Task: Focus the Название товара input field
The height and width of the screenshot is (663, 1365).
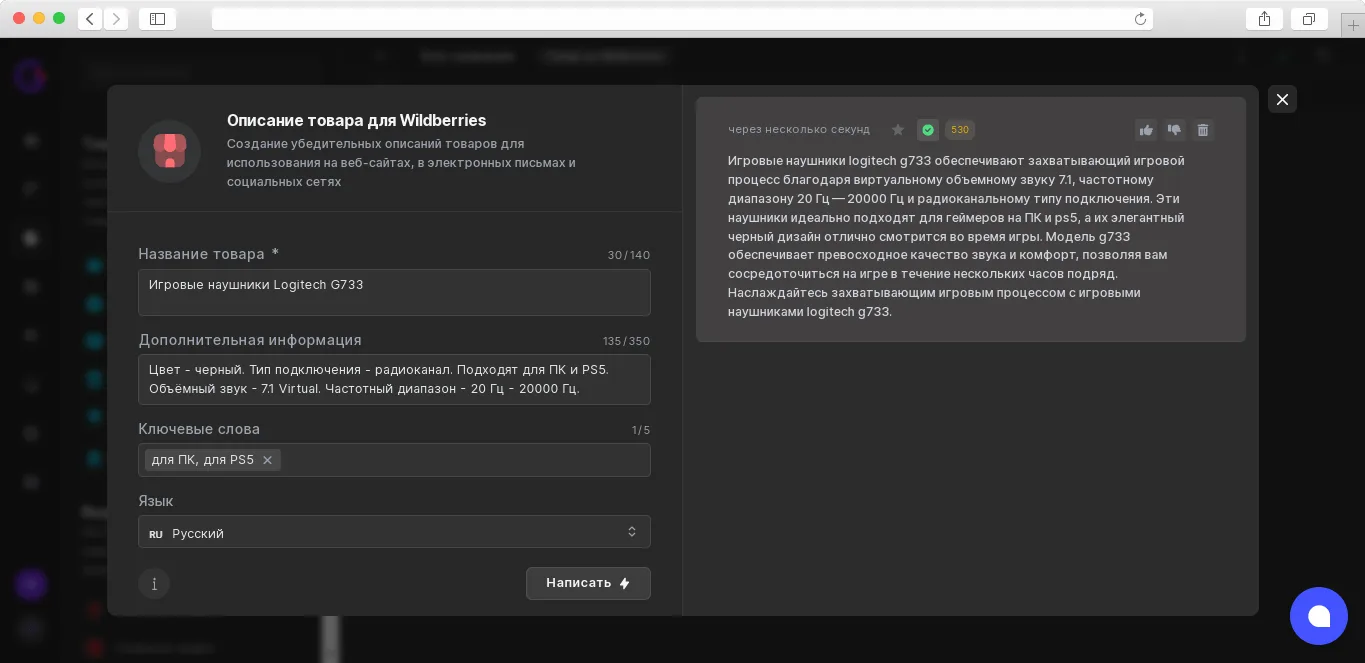Action: (394, 292)
